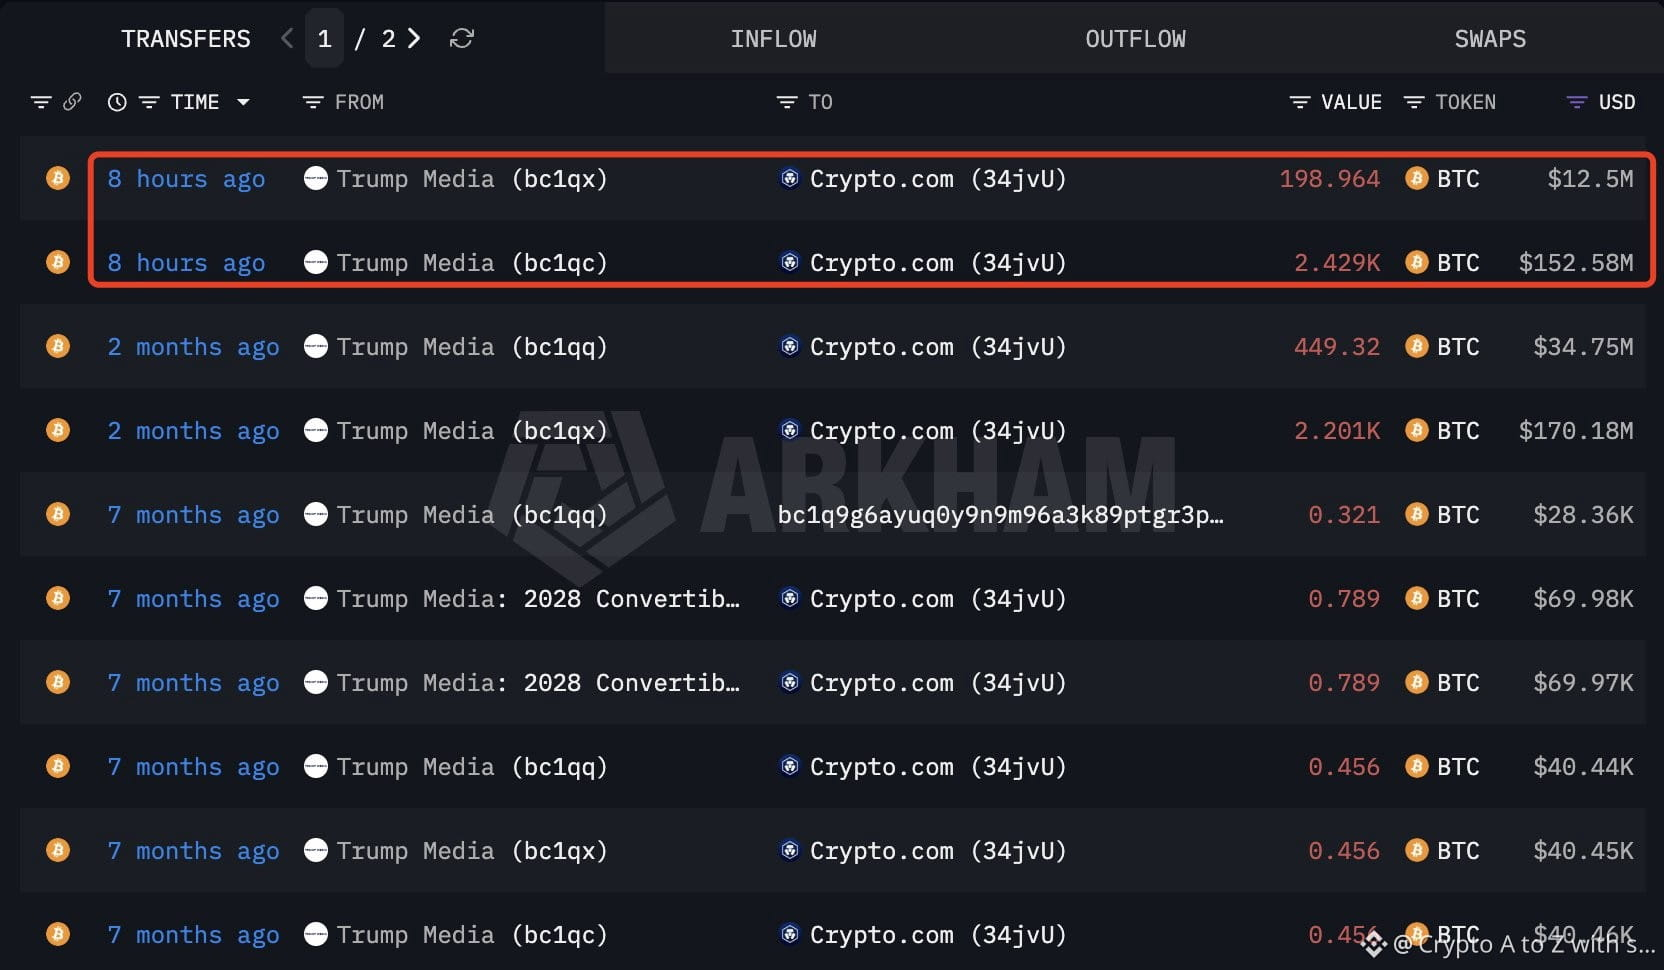Click the value 2.201K in the table

pyautogui.click(x=1337, y=431)
